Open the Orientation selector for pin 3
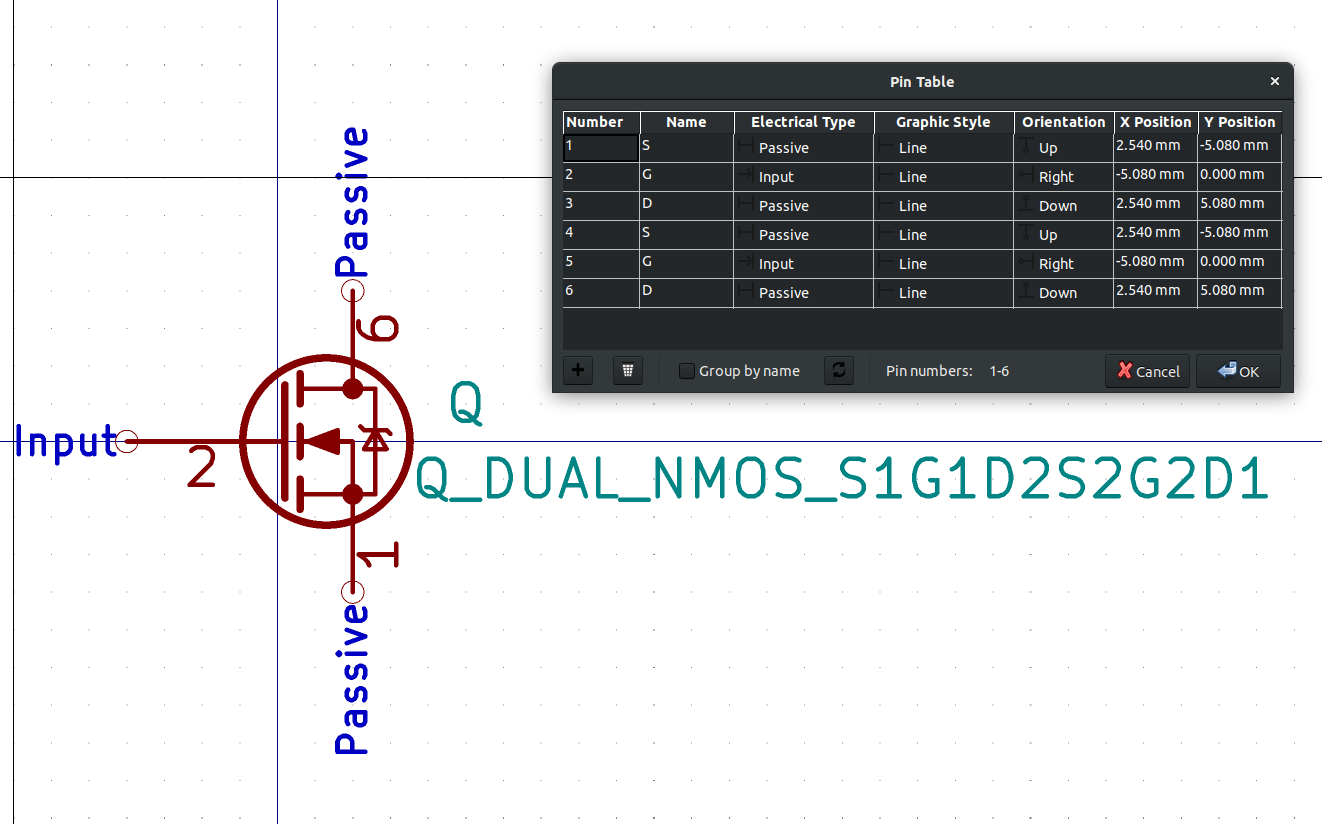The height and width of the screenshot is (824, 1322). point(1063,205)
